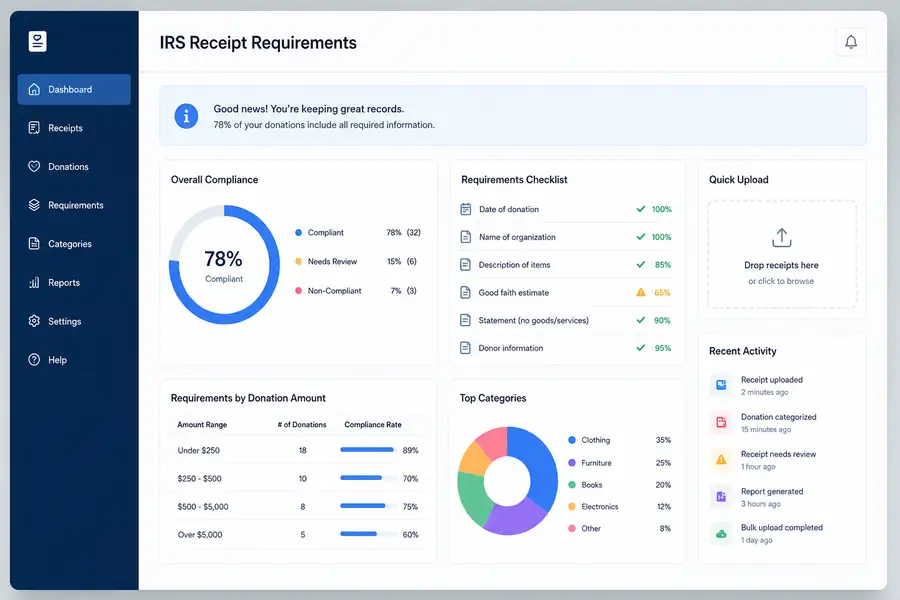The image size is (900, 600).
Task: Click the Donations heart icon
Action: (x=34, y=167)
